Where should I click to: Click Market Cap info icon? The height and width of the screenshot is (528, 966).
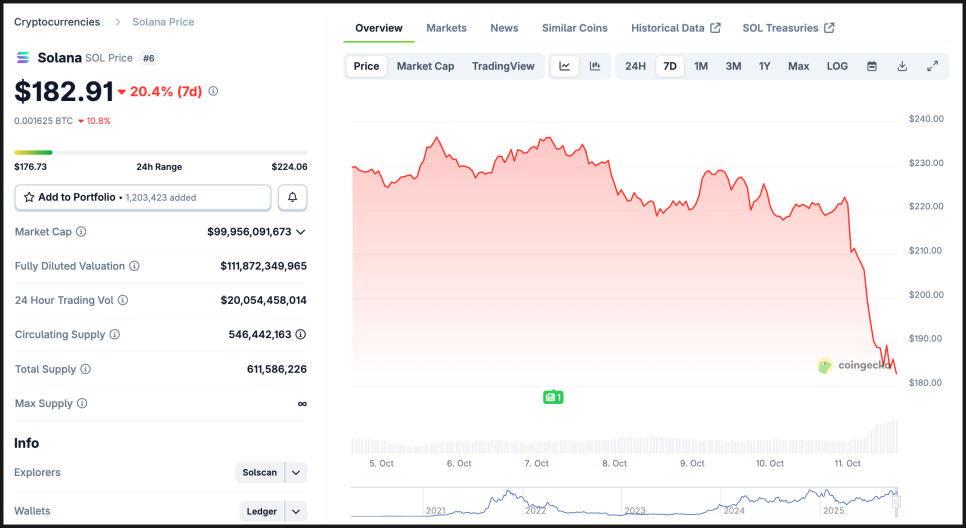pyautogui.click(x=81, y=232)
